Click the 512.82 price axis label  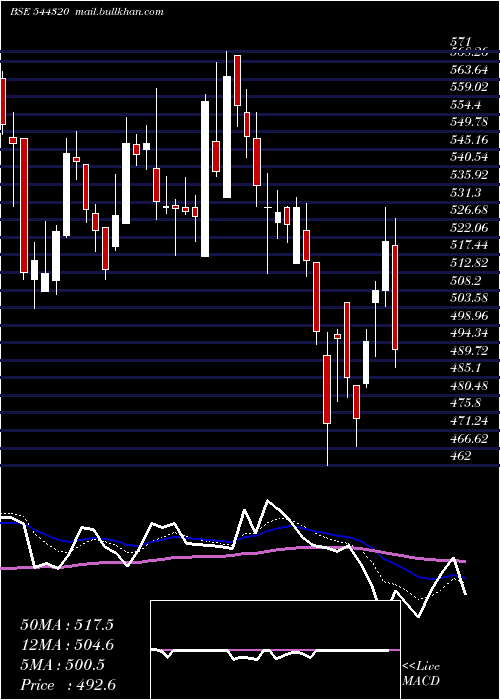pyautogui.click(x=468, y=262)
